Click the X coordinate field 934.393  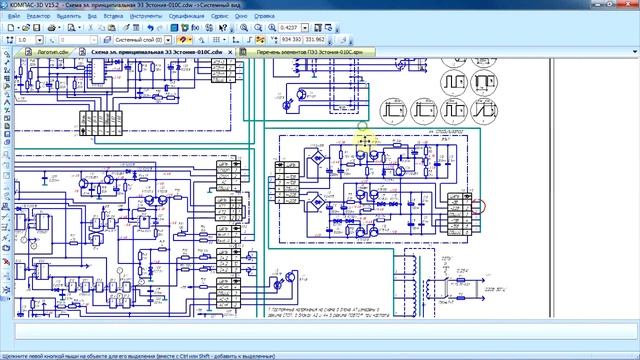tap(291, 40)
